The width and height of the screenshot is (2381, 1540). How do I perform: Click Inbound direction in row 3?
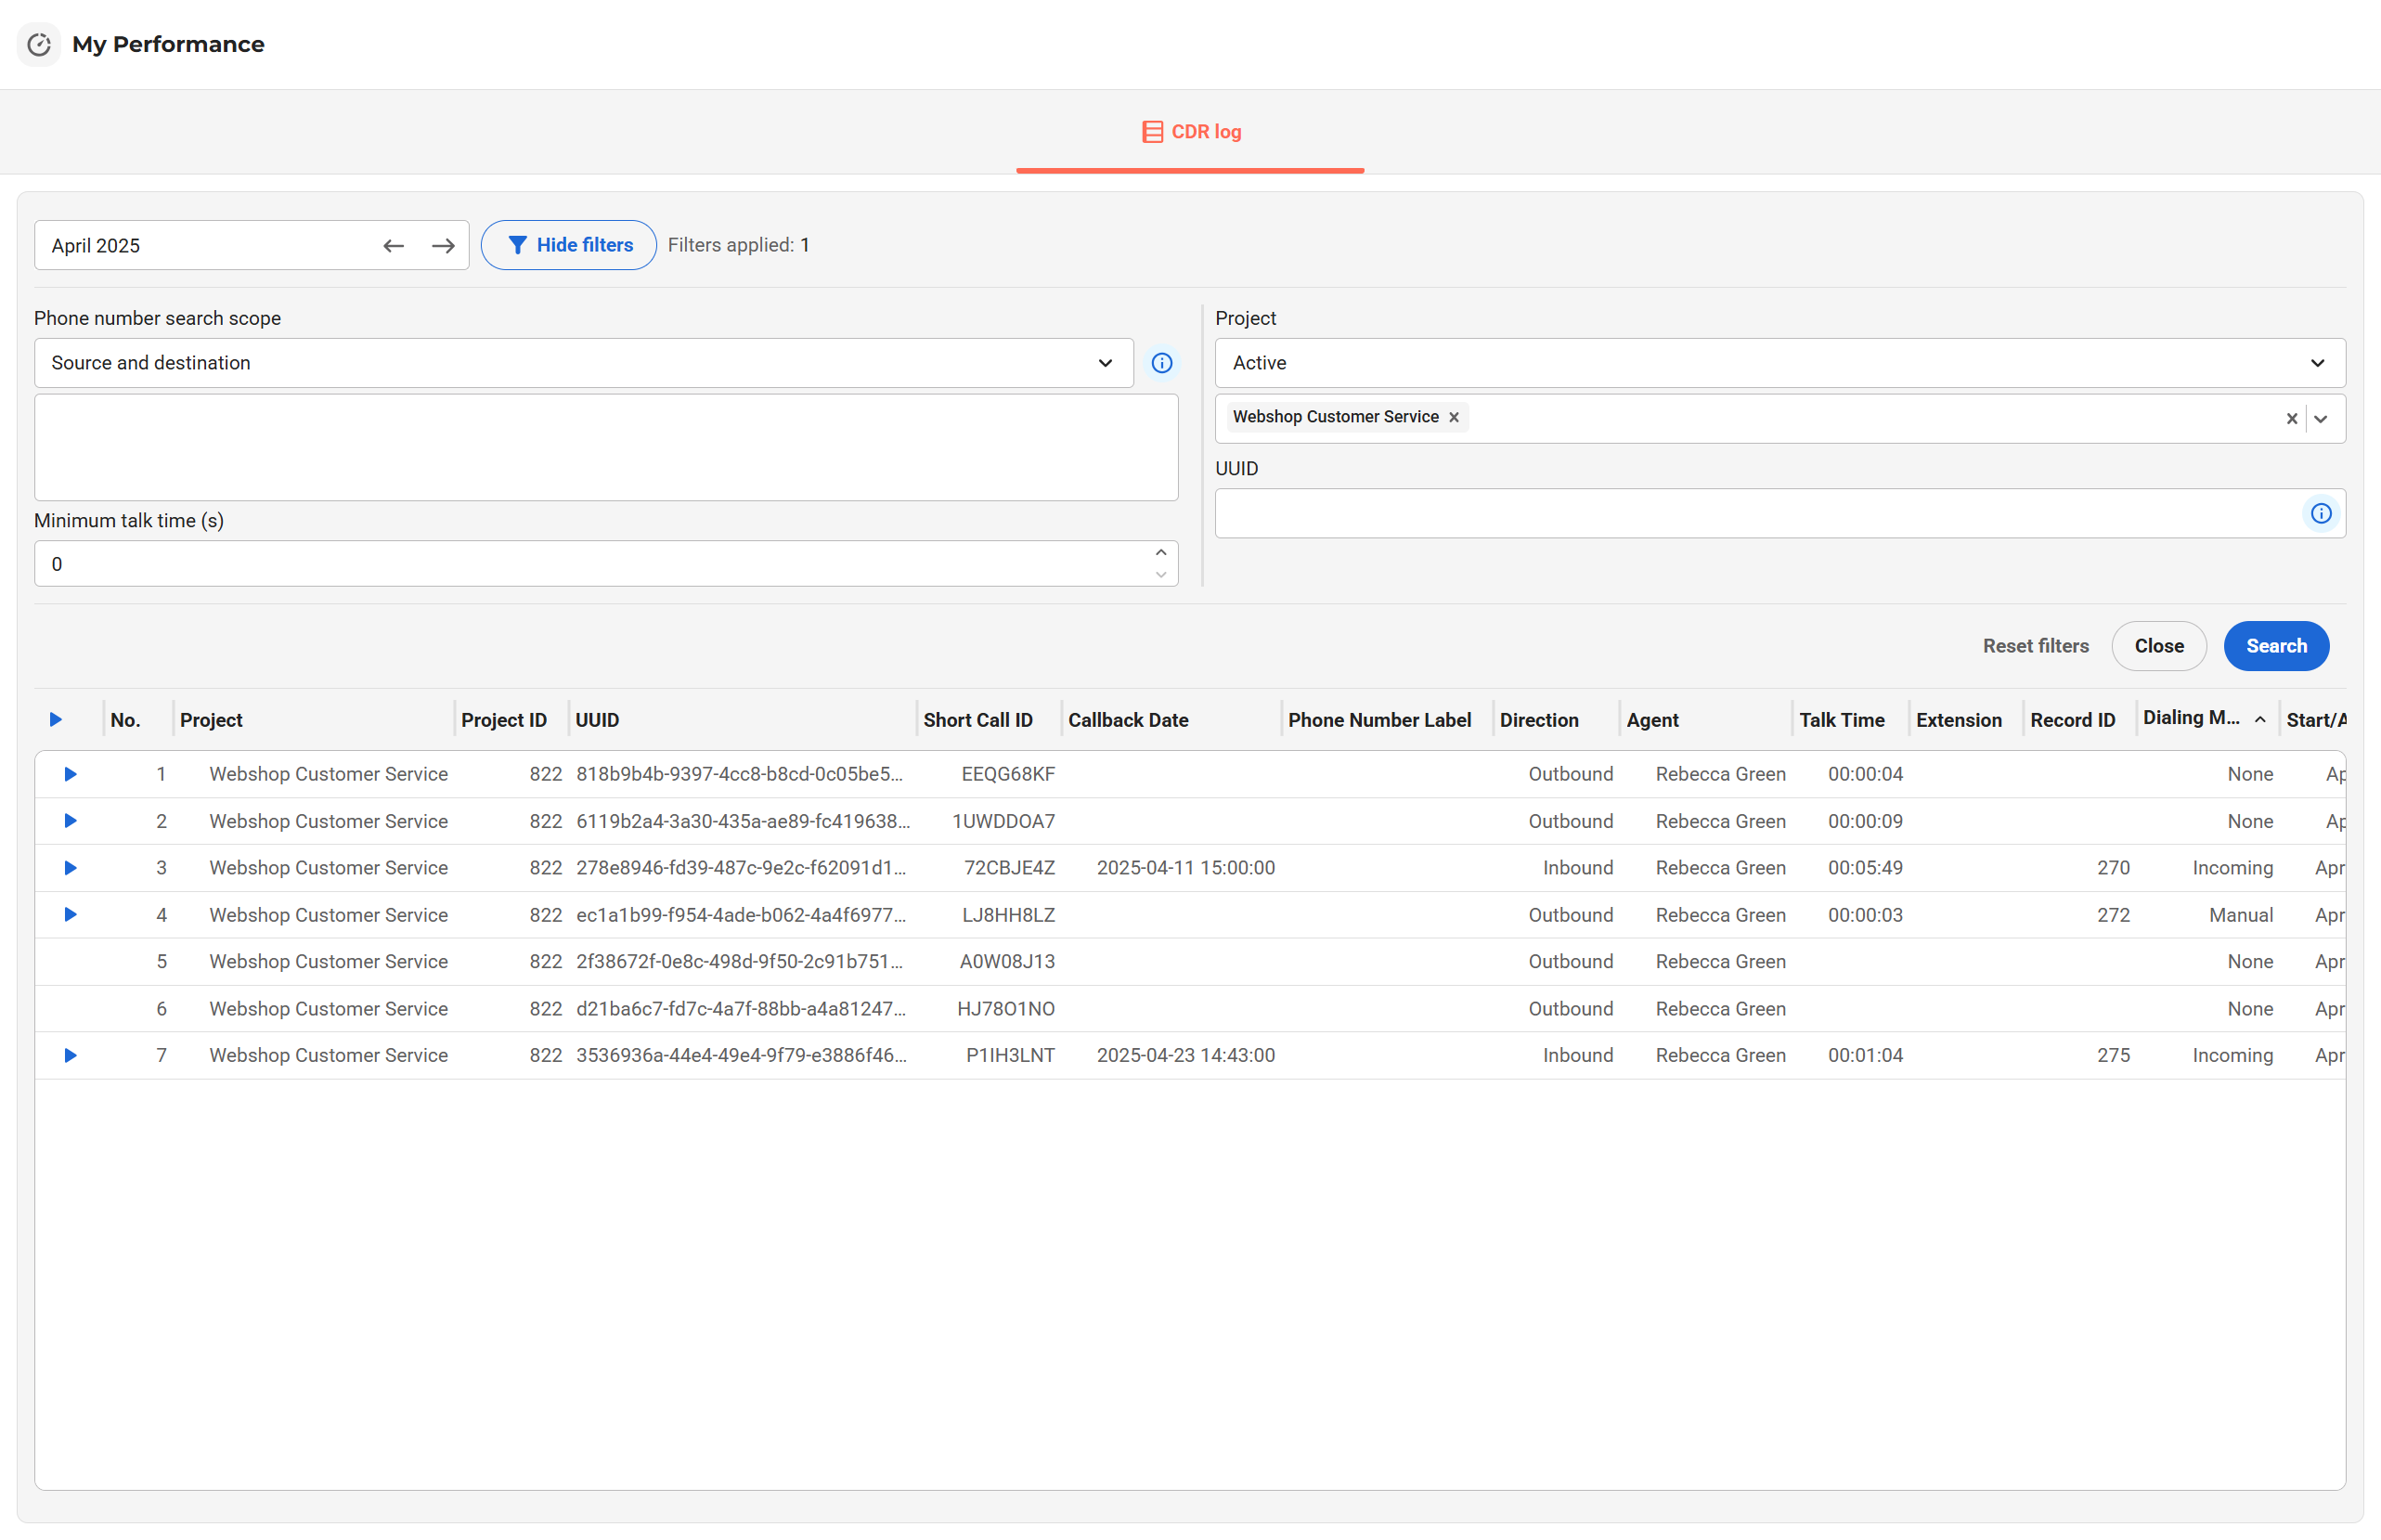1577,868
